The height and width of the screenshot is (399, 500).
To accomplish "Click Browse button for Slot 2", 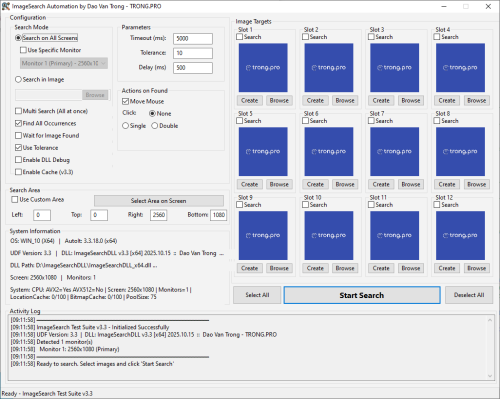I will pos(345,101).
